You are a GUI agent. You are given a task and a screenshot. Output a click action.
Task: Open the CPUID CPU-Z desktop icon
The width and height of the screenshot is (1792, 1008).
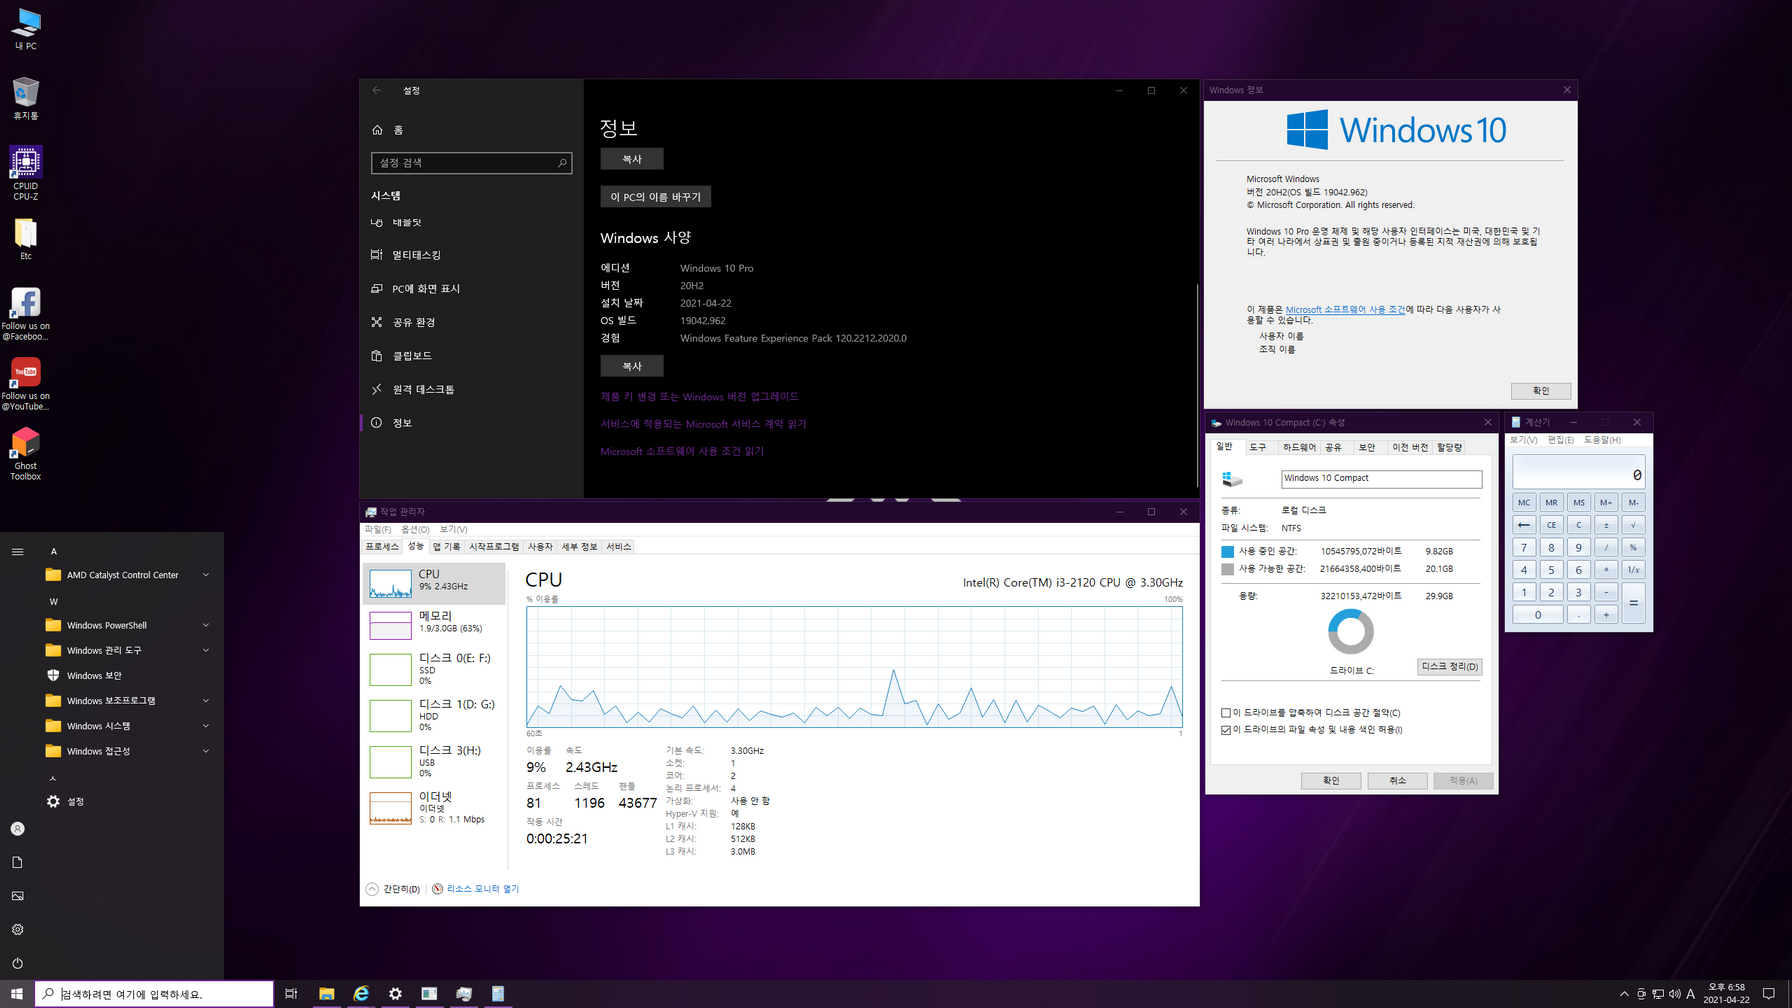click(25, 173)
